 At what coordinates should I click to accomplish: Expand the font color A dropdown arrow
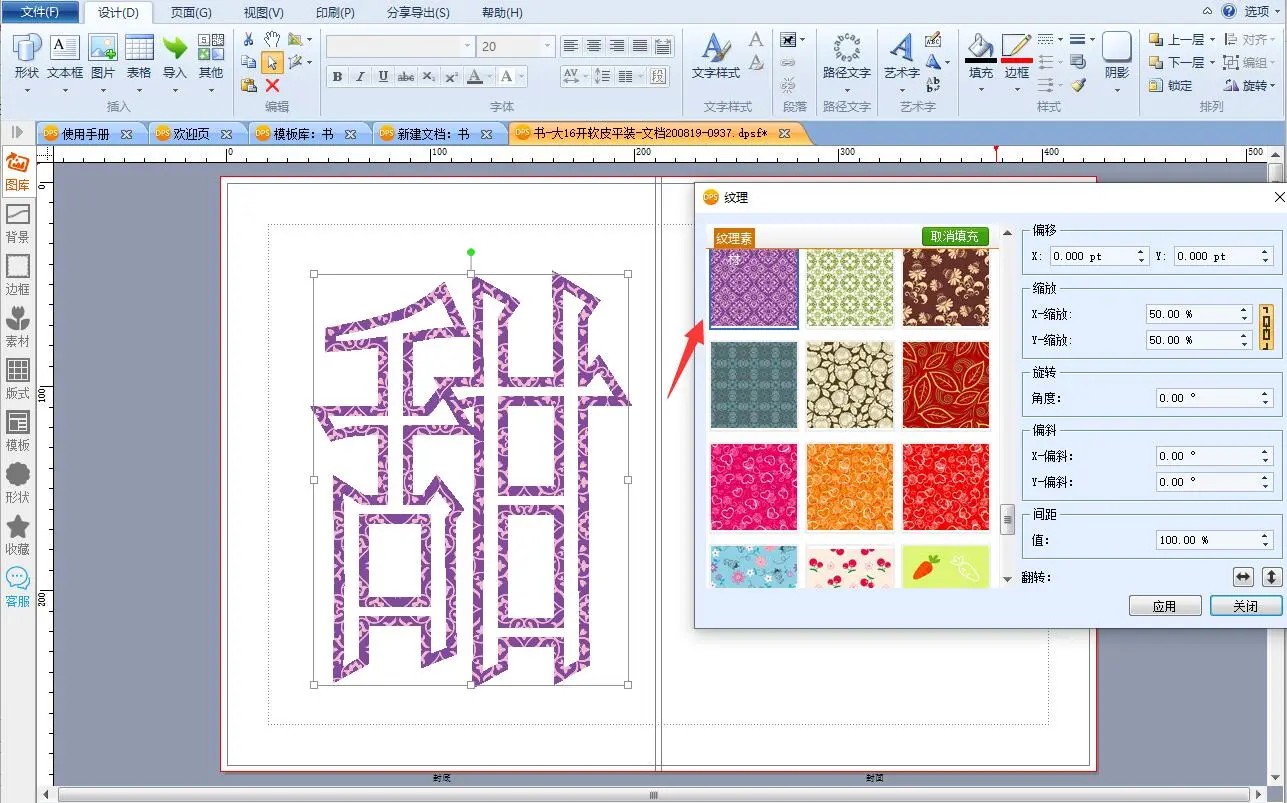(x=490, y=77)
